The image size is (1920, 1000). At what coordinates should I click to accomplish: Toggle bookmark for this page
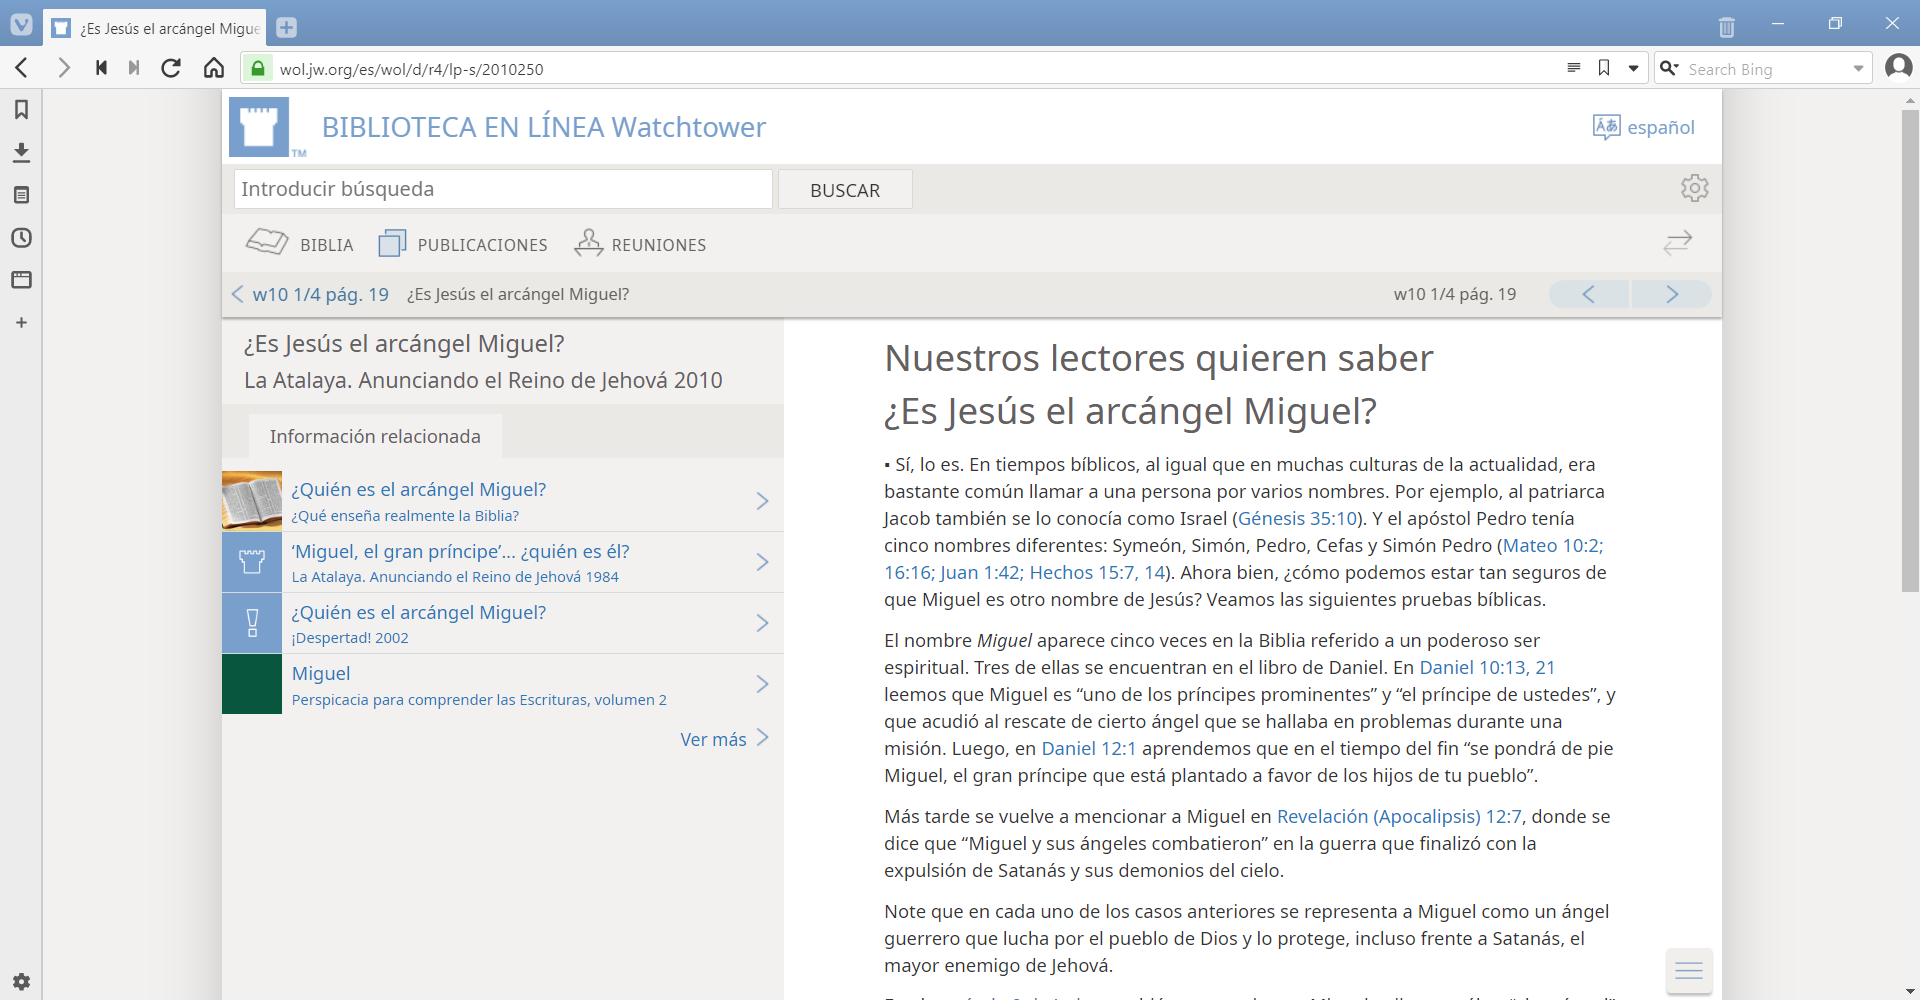click(1604, 68)
